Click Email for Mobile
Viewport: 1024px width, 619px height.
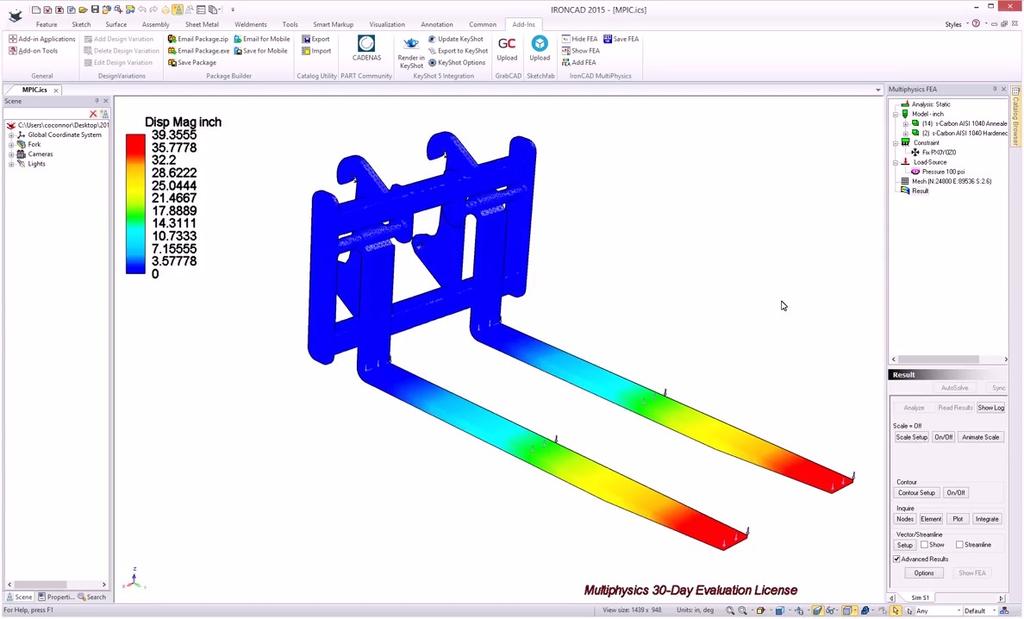[262, 39]
